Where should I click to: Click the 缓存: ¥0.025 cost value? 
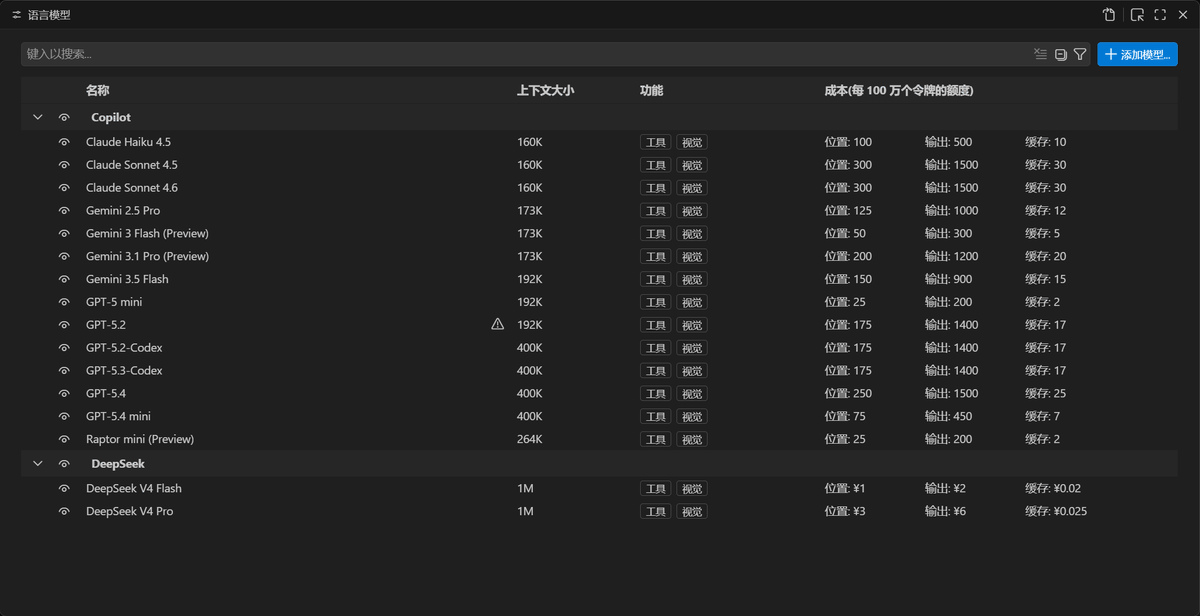(x=1056, y=511)
